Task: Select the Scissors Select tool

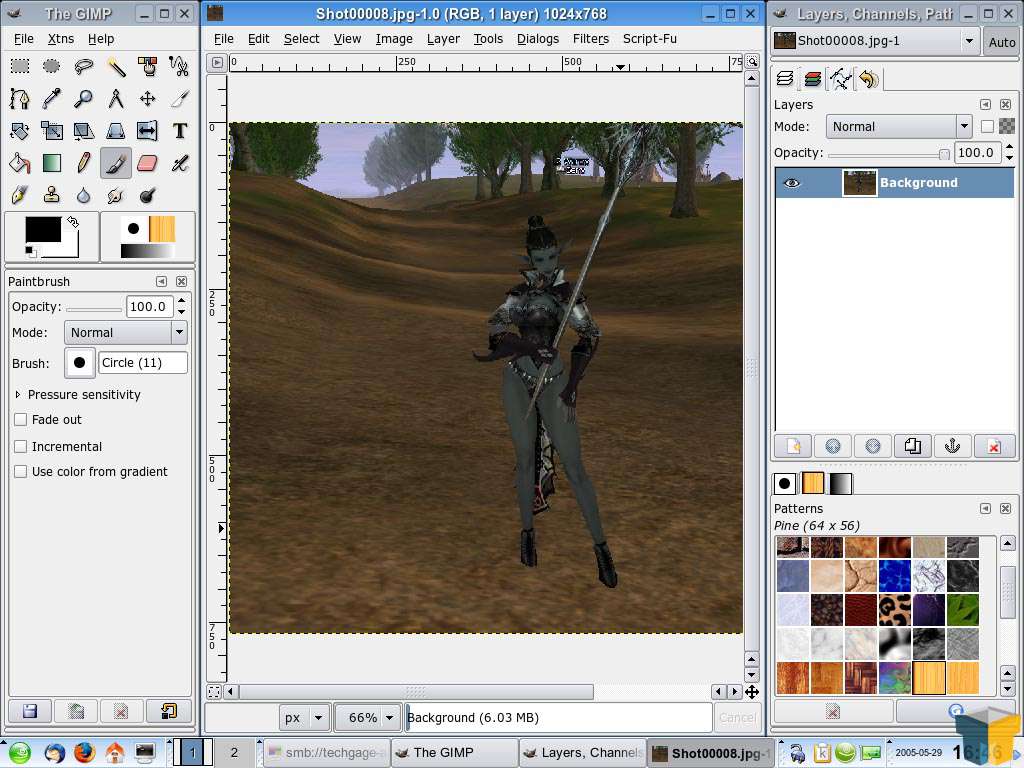Action: click(180, 66)
